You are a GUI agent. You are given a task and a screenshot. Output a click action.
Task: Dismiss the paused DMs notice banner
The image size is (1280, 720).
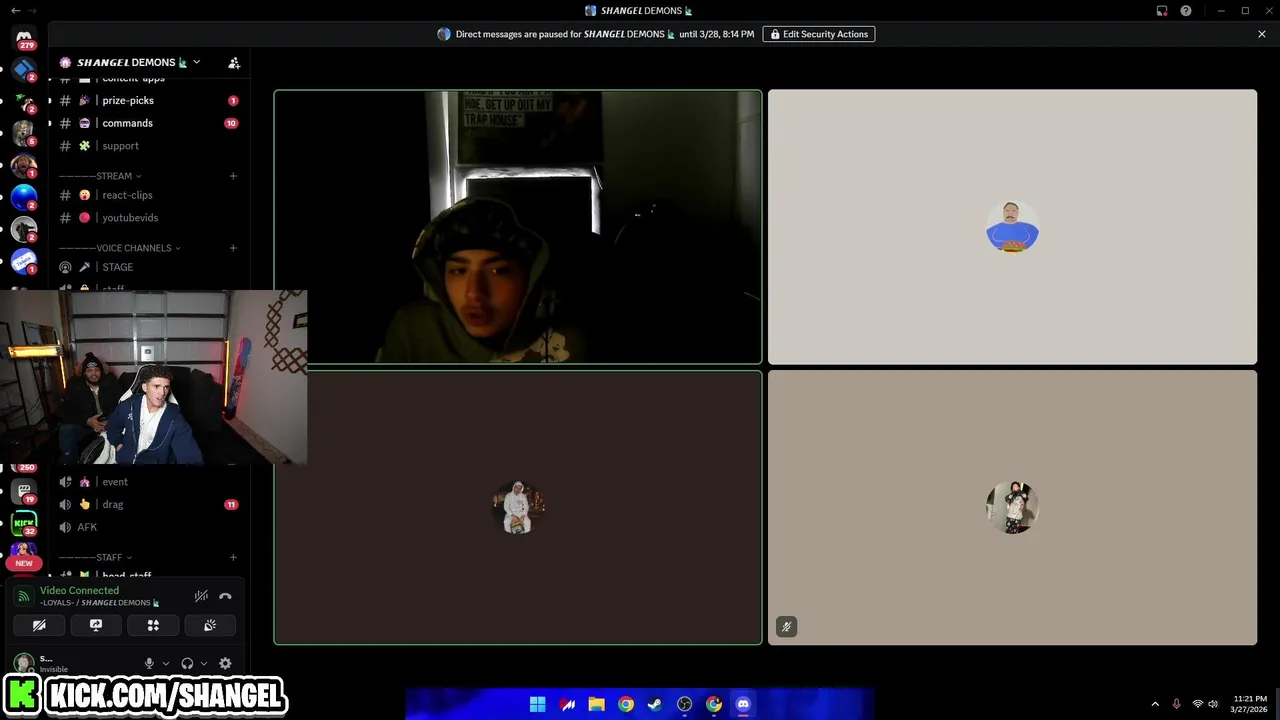pos(1262,34)
